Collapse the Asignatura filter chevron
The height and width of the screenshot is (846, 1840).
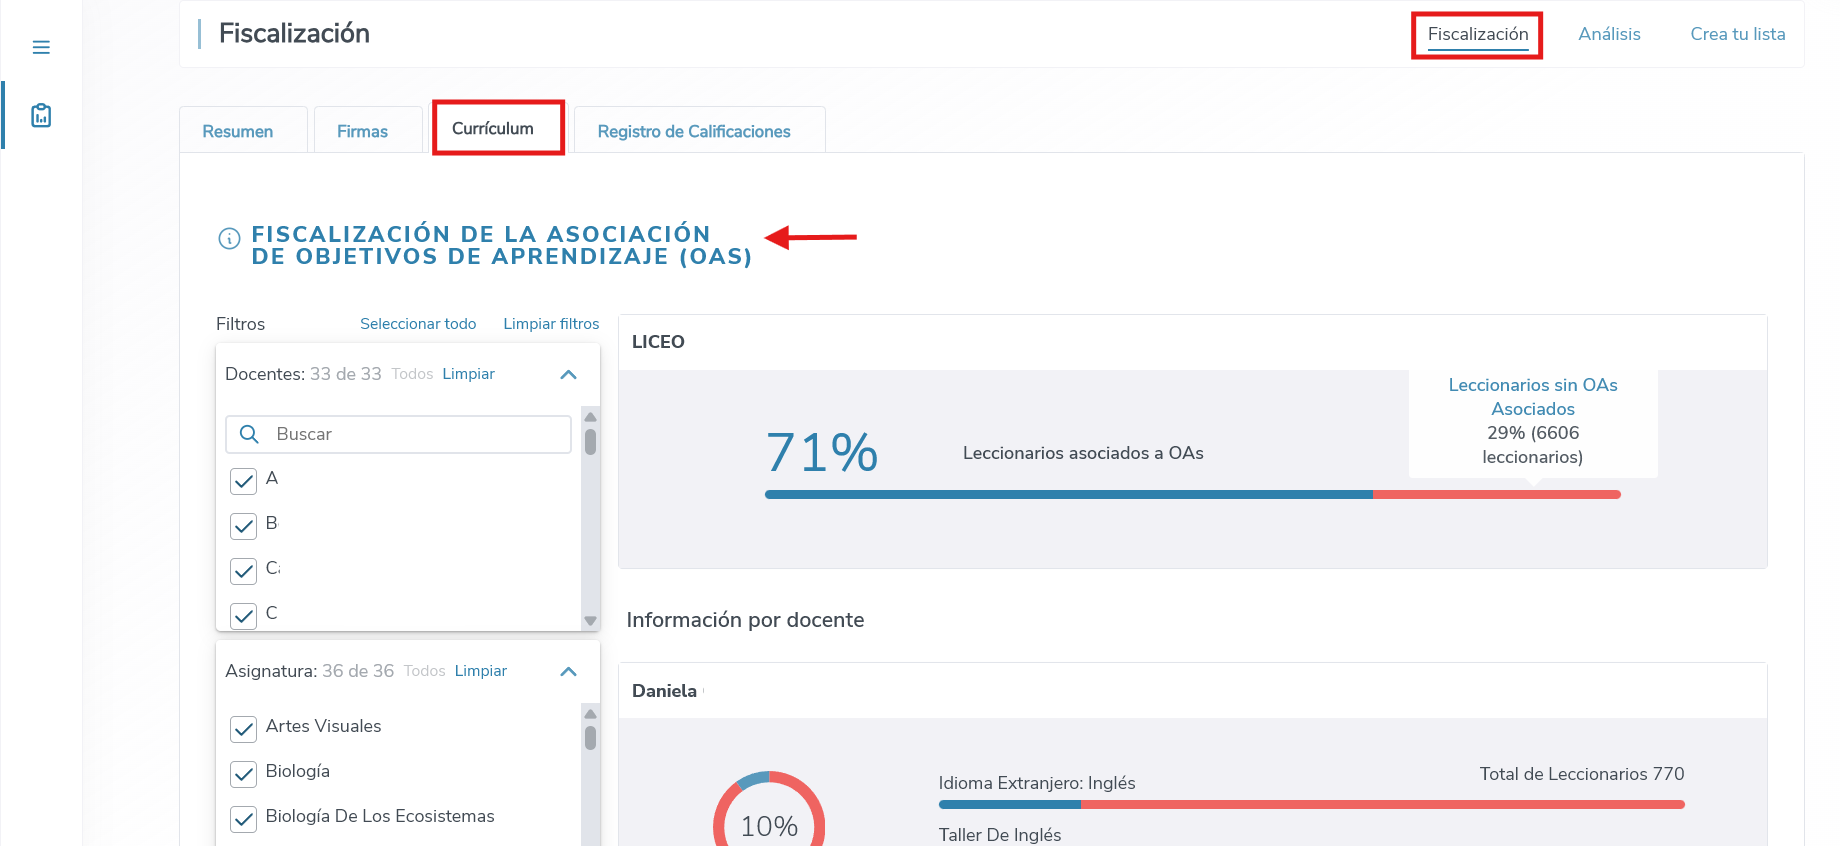[x=568, y=671]
